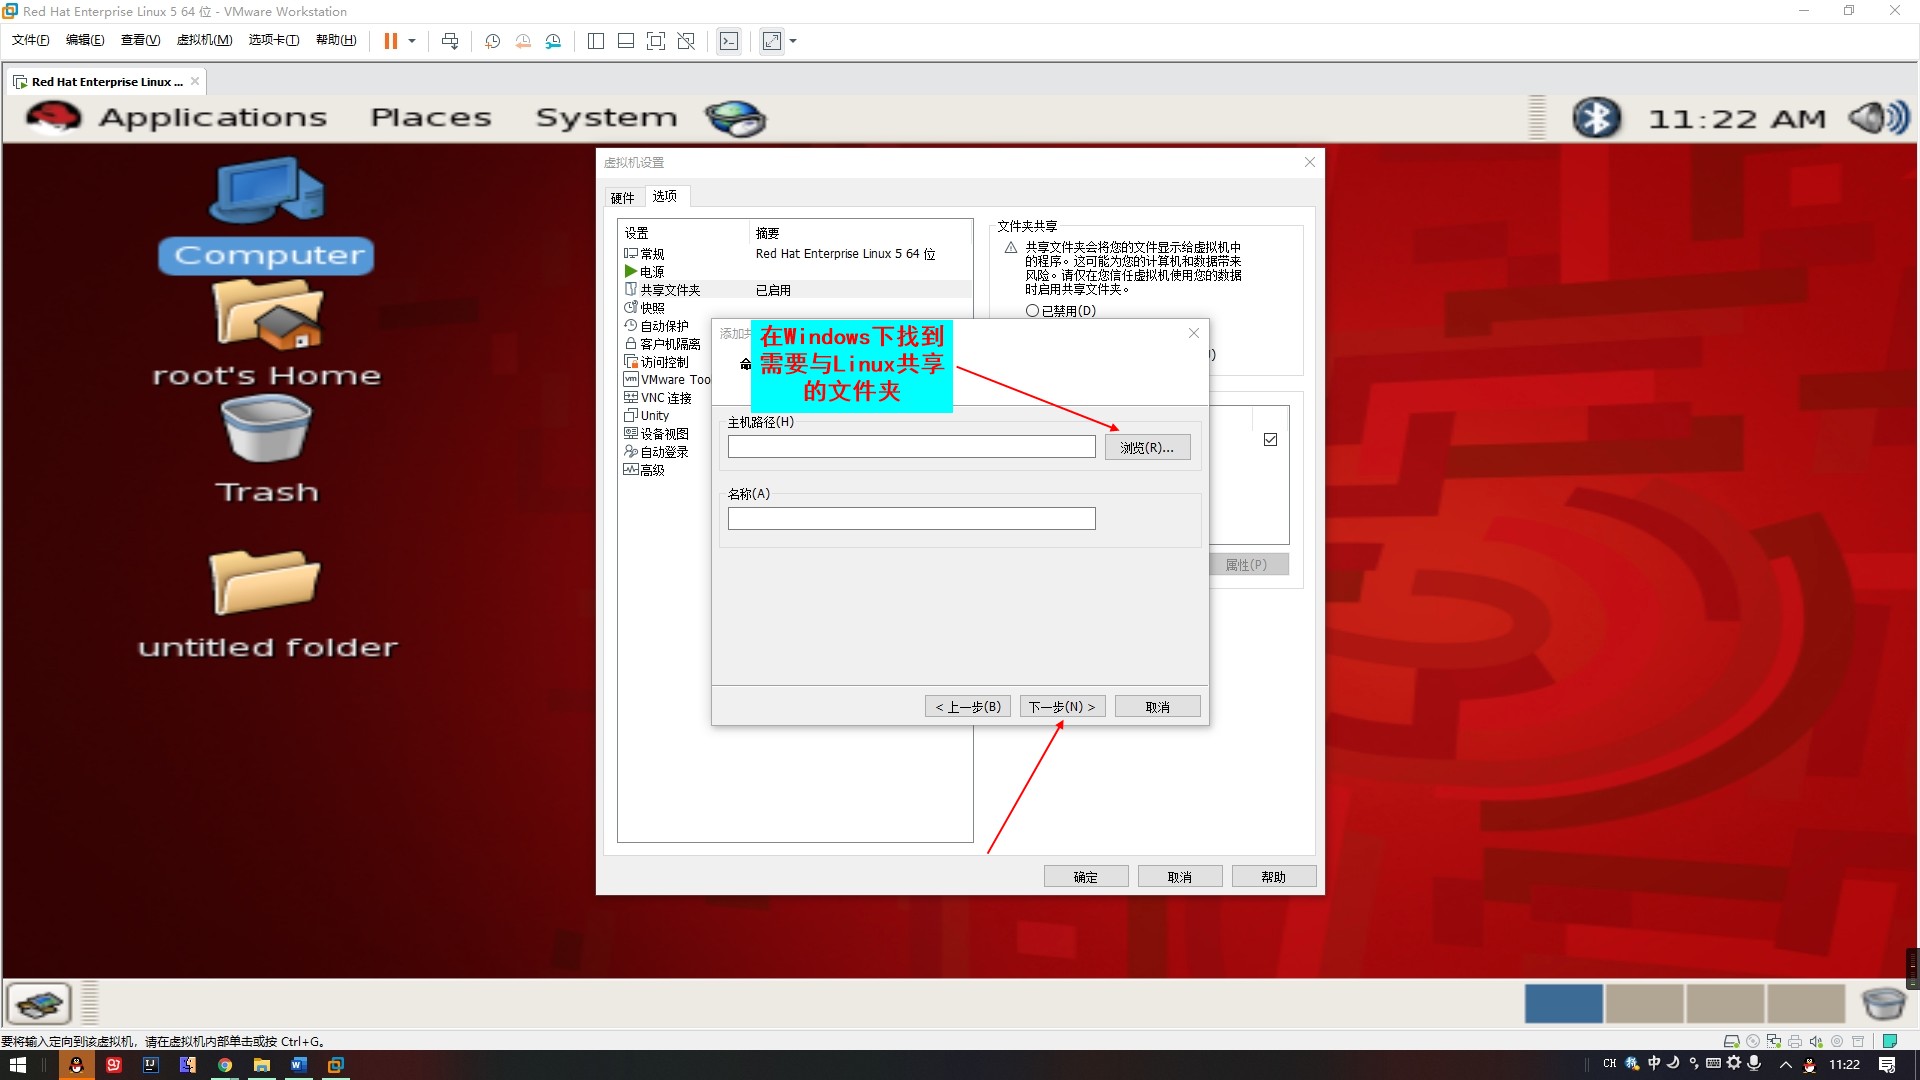
Task: Click the Send Ctrl+Alt+Del toolbar icon
Action: pos(450,41)
